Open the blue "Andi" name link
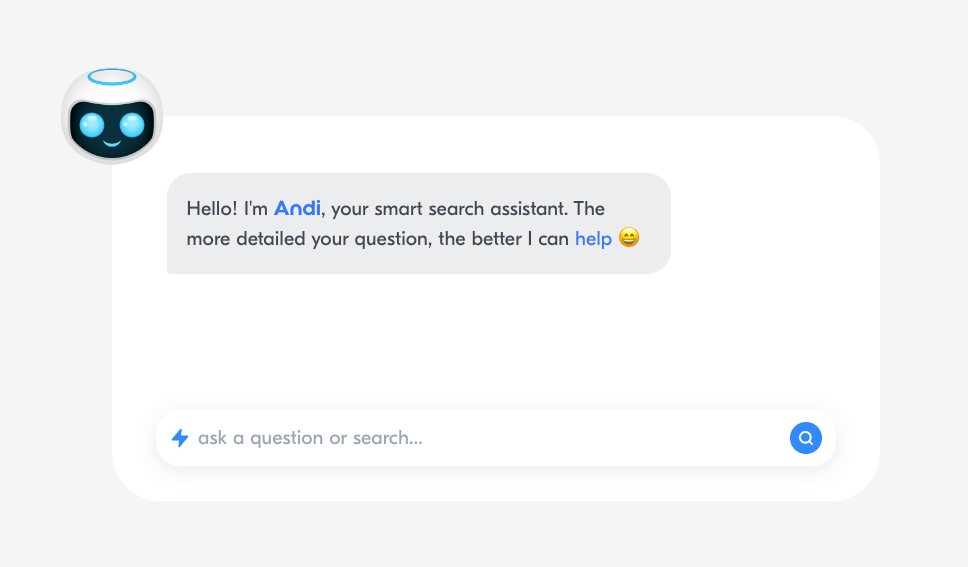 [x=297, y=208]
